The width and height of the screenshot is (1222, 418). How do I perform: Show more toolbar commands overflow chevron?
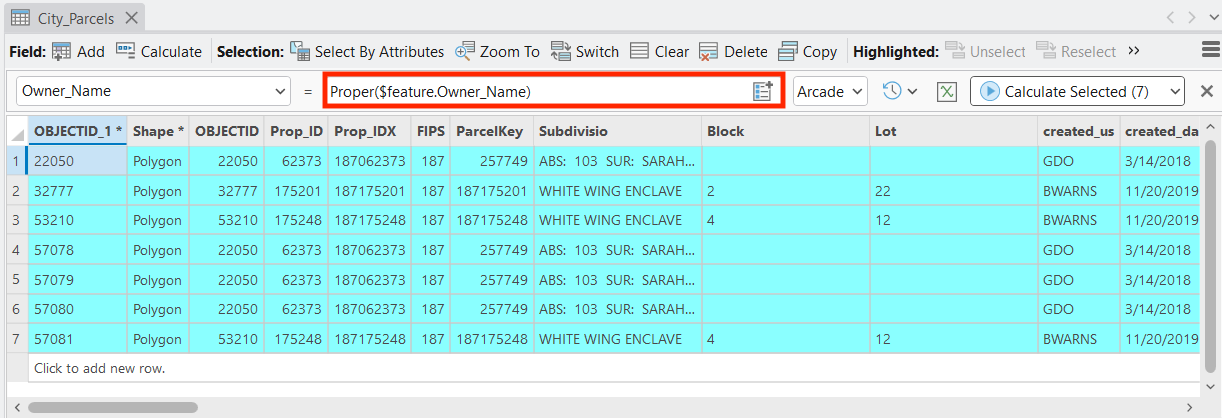pyautogui.click(x=1134, y=51)
